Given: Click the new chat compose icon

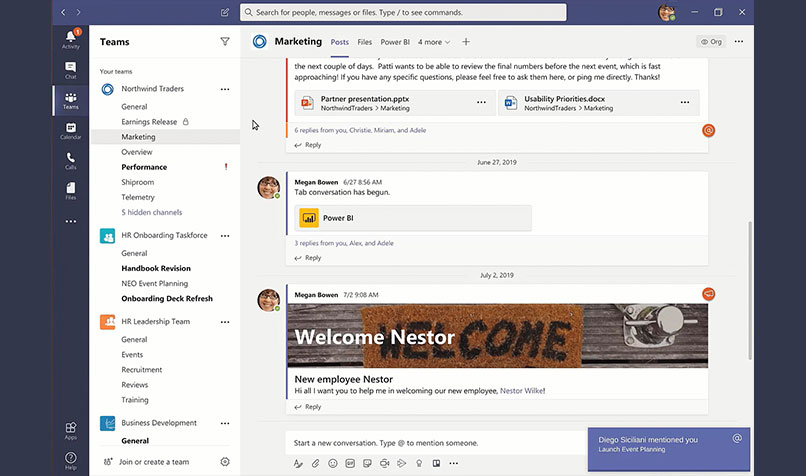Looking at the screenshot, I should pos(224,13).
